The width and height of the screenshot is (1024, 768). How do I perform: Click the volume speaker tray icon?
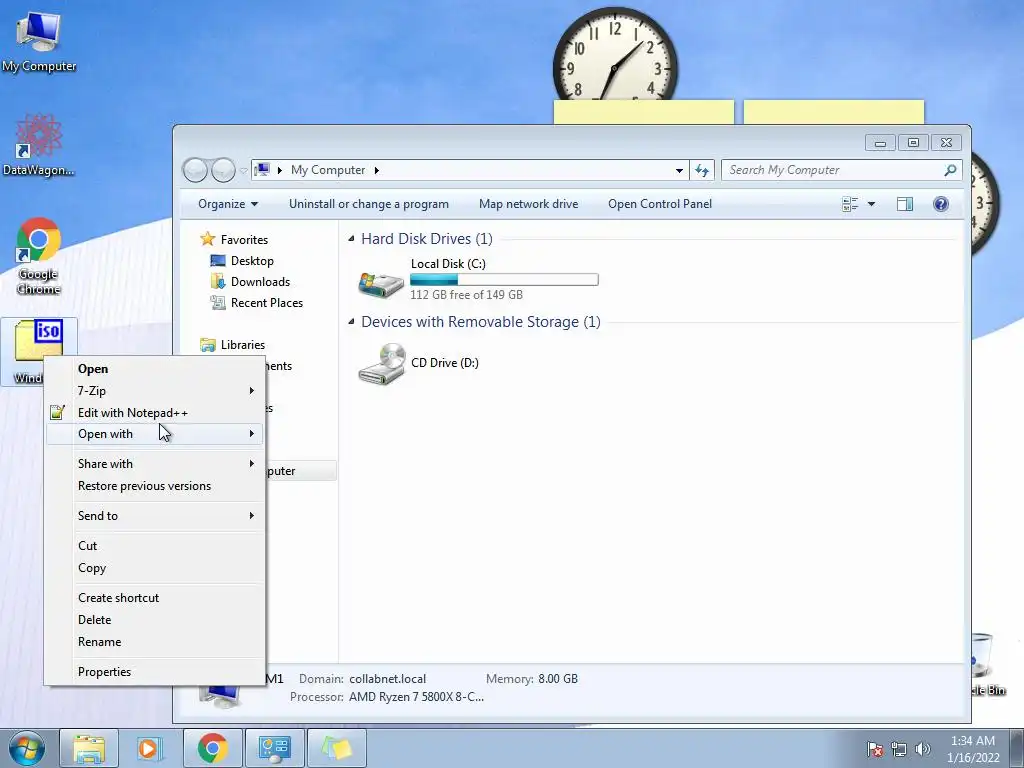click(x=922, y=749)
